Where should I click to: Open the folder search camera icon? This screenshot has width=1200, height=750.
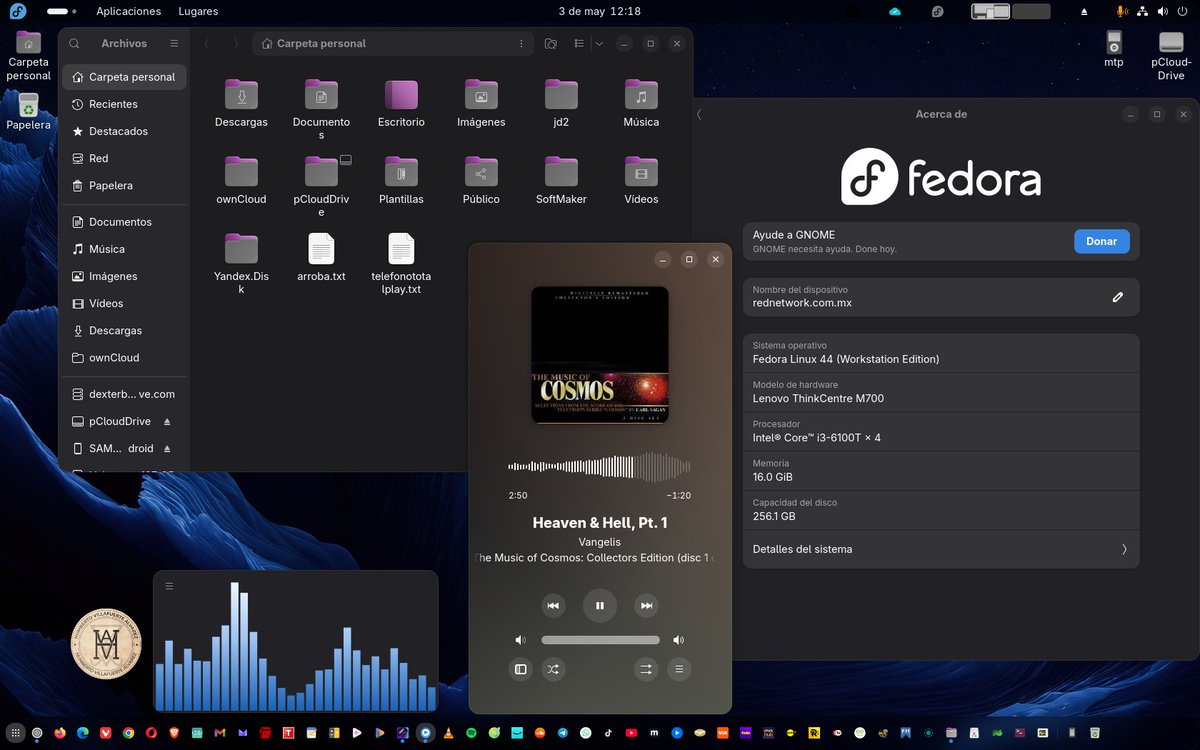[x=550, y=43]
